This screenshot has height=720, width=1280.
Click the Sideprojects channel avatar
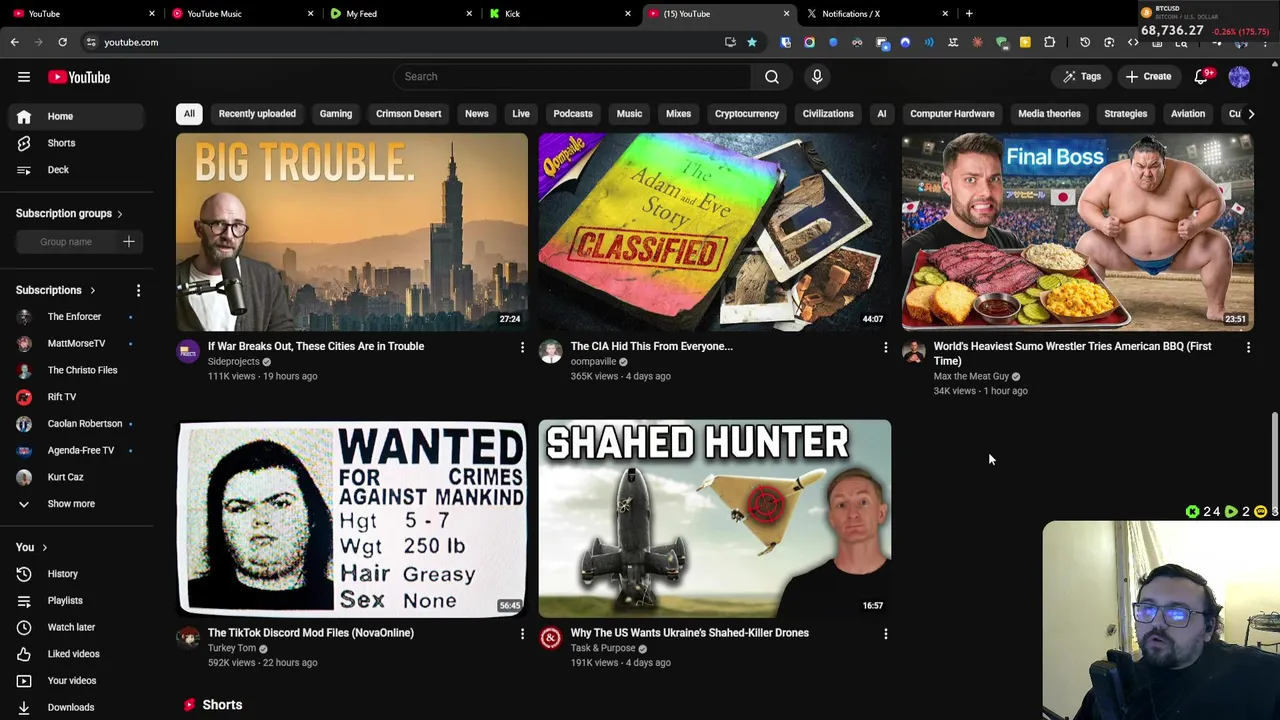188,351
